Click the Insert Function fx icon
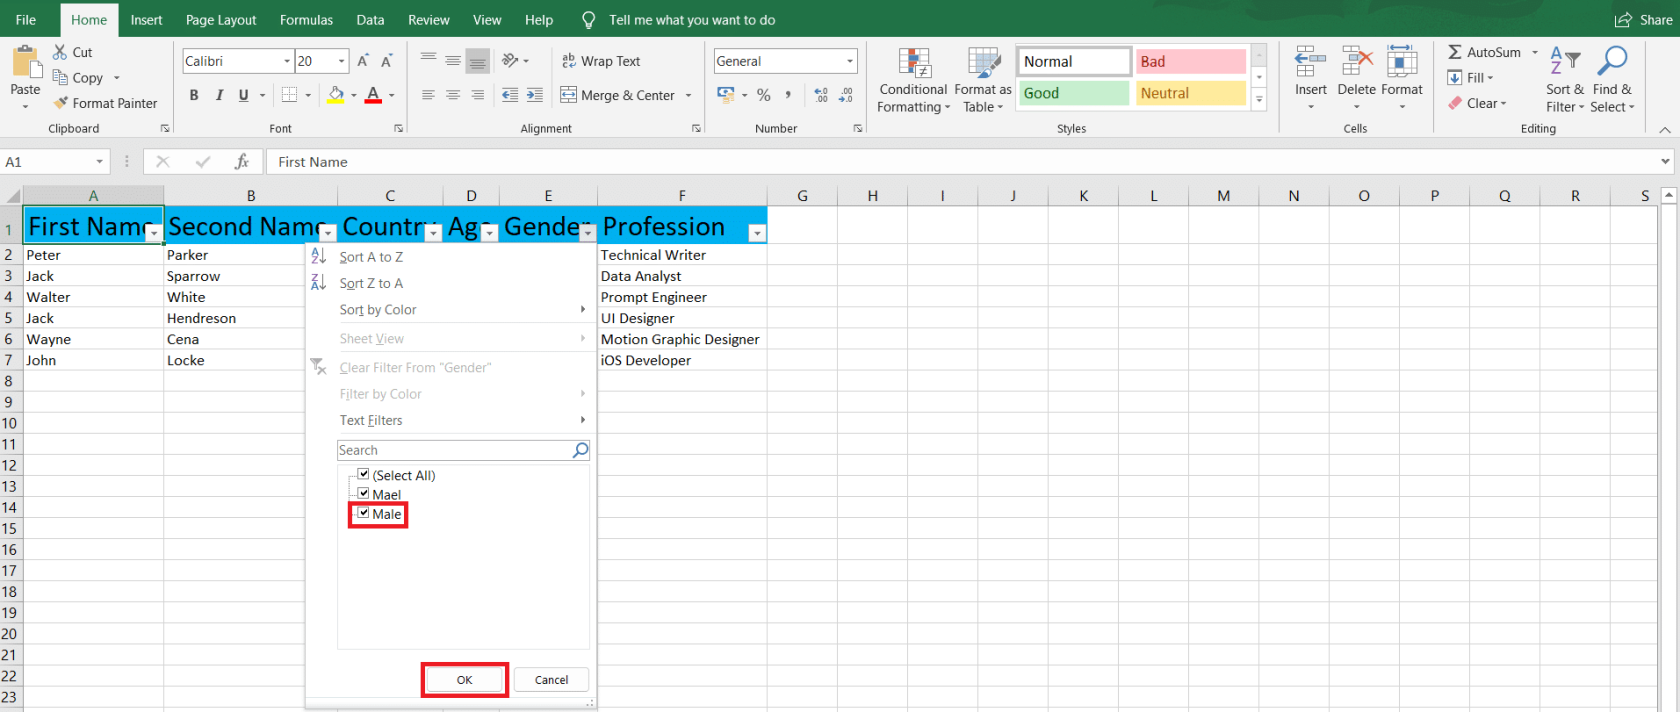Screen dimensions: 1680x712 (x=241, y=161)
